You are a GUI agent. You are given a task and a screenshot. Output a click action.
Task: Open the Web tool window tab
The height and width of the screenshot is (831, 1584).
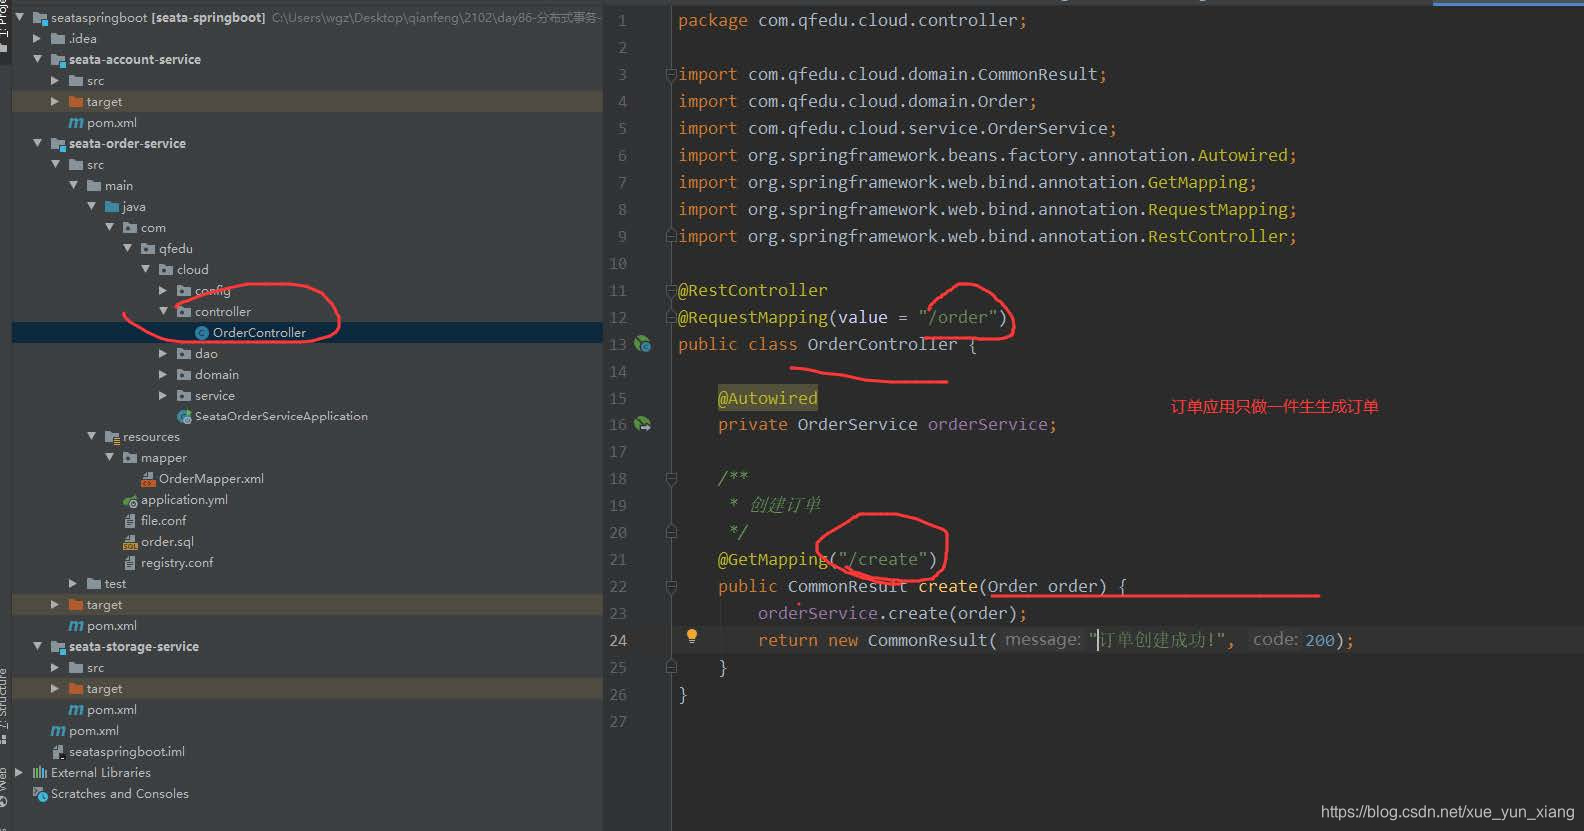pyautogui.click(x=4, y=785)
